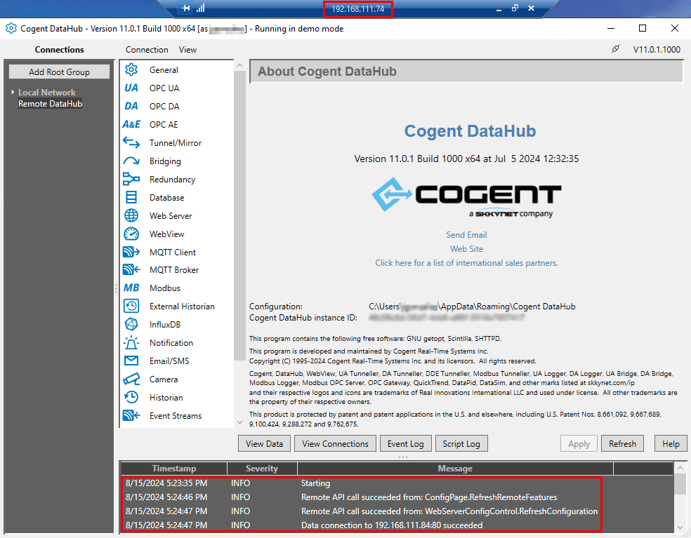
Task: Open the Historian clock icon
Action: (131, 397)
